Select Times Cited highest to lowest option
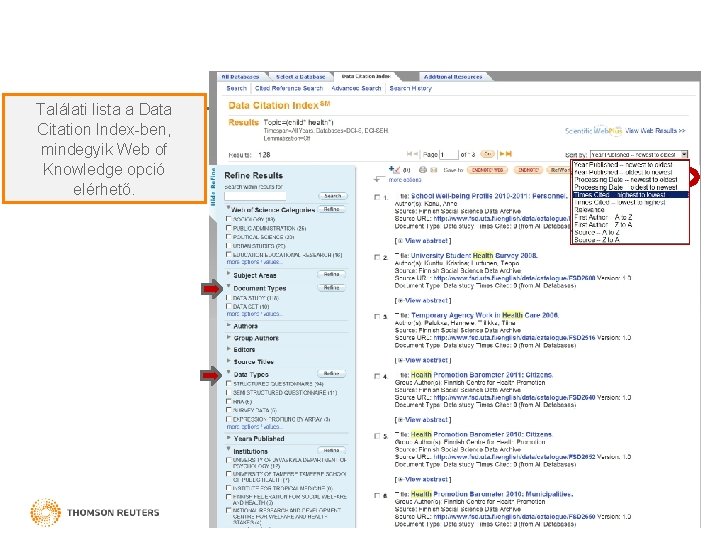720x540 pixels. (x=630, y=195)
